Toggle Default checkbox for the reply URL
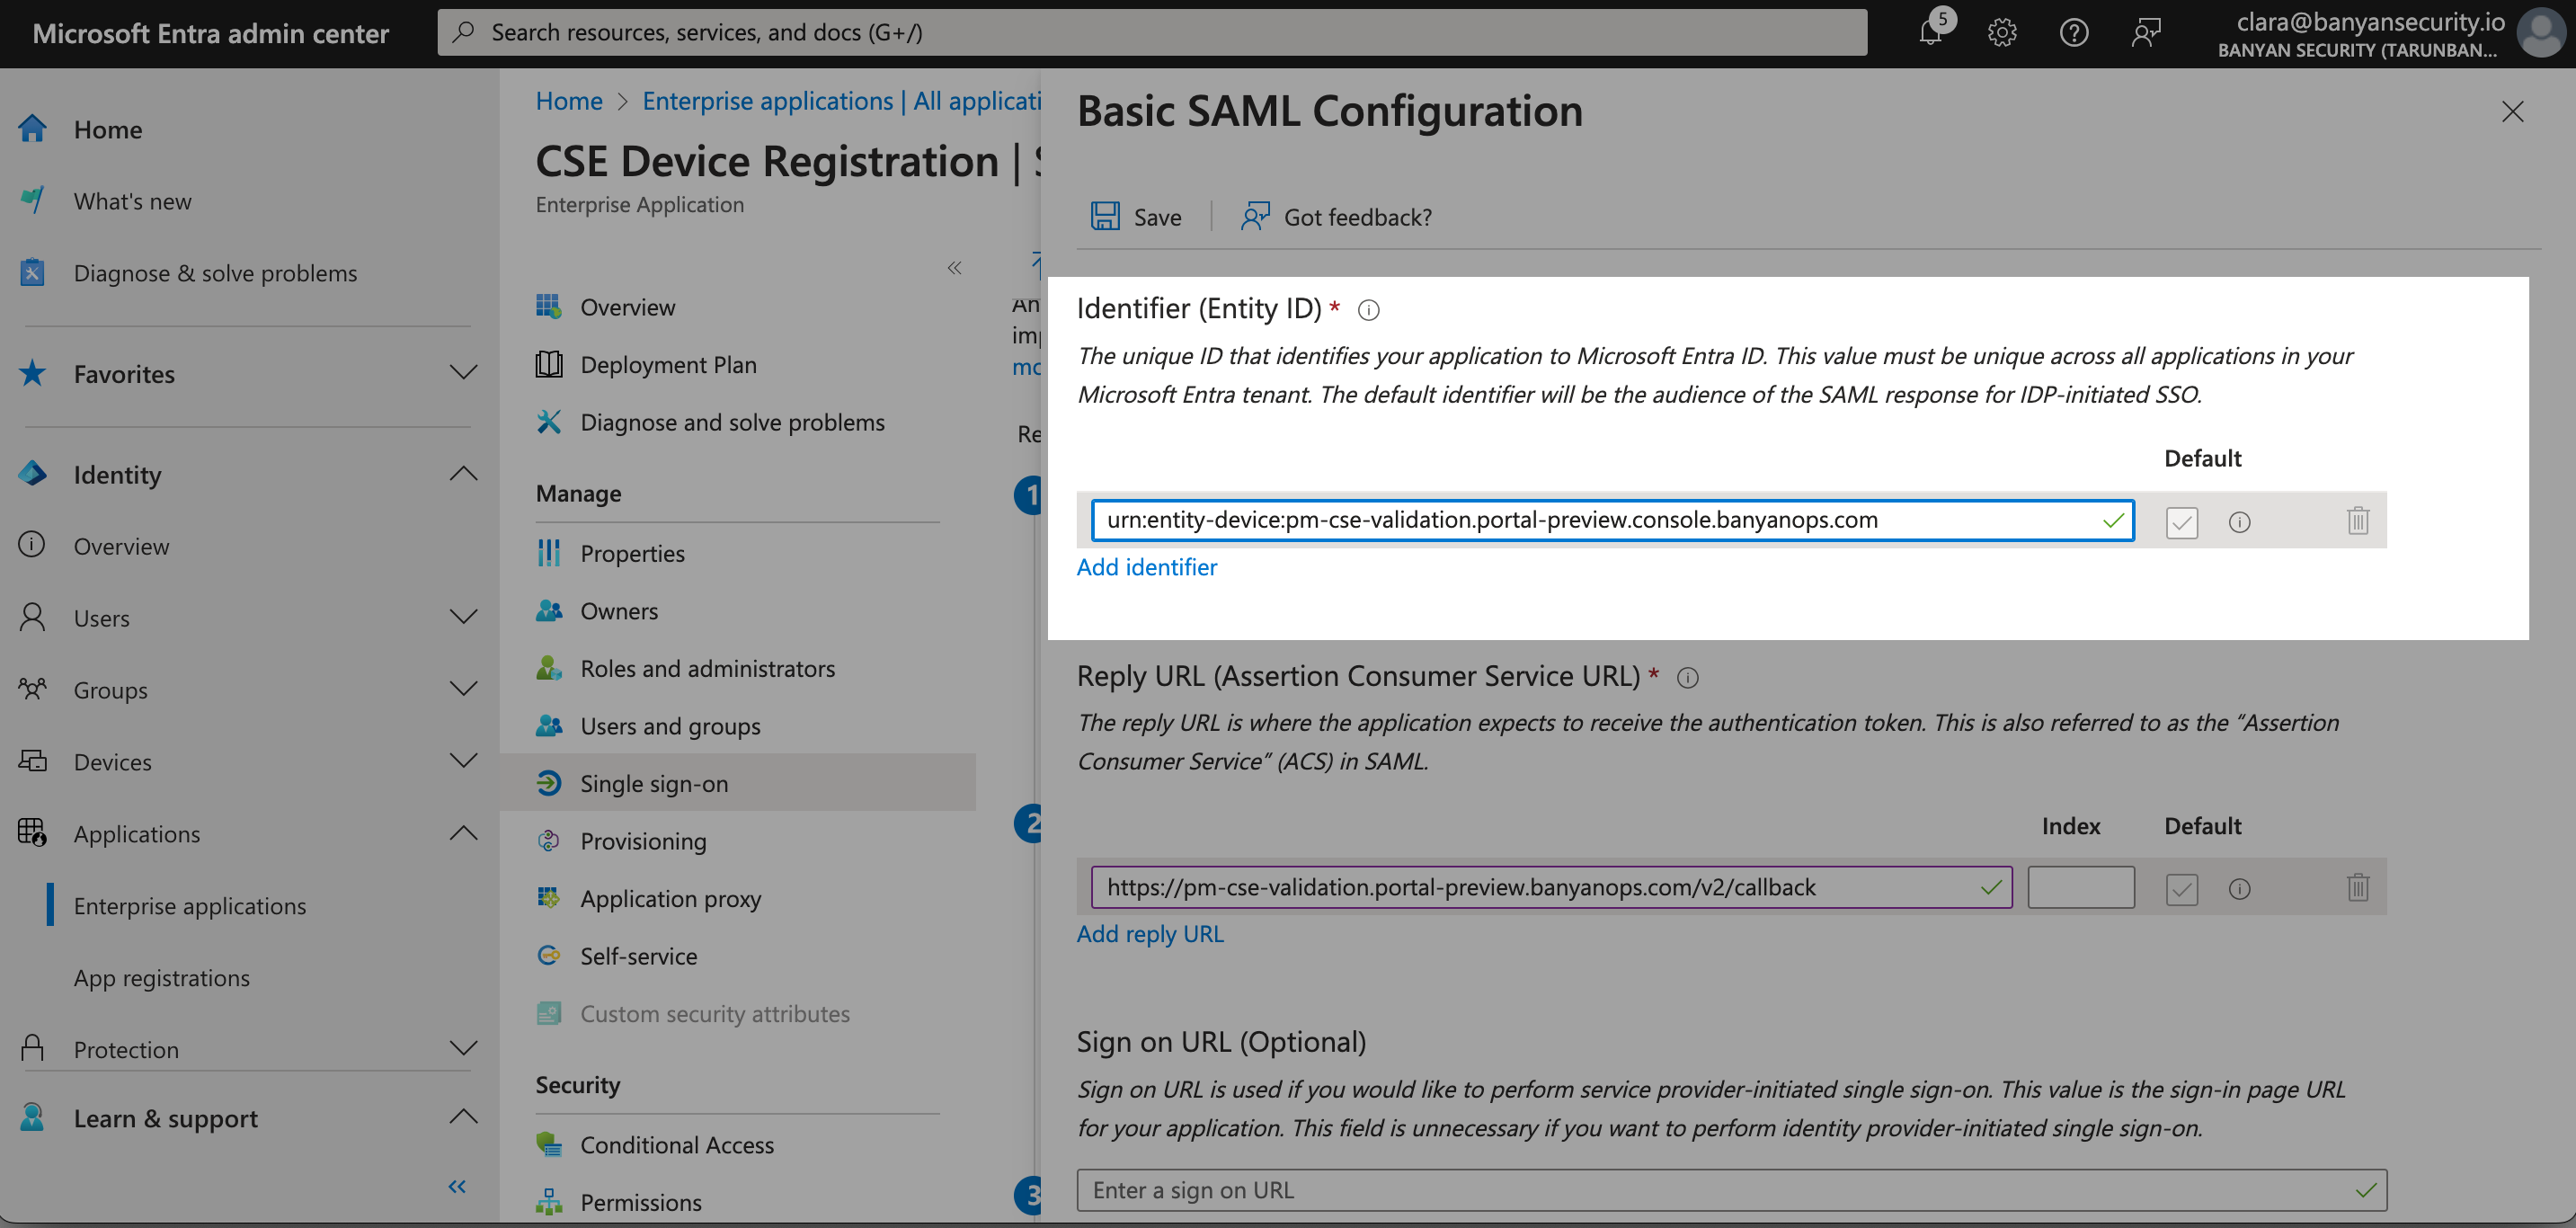The width and height of the screenshot is (2576, 1228). pyautogui.click(x=2181, y=888)
